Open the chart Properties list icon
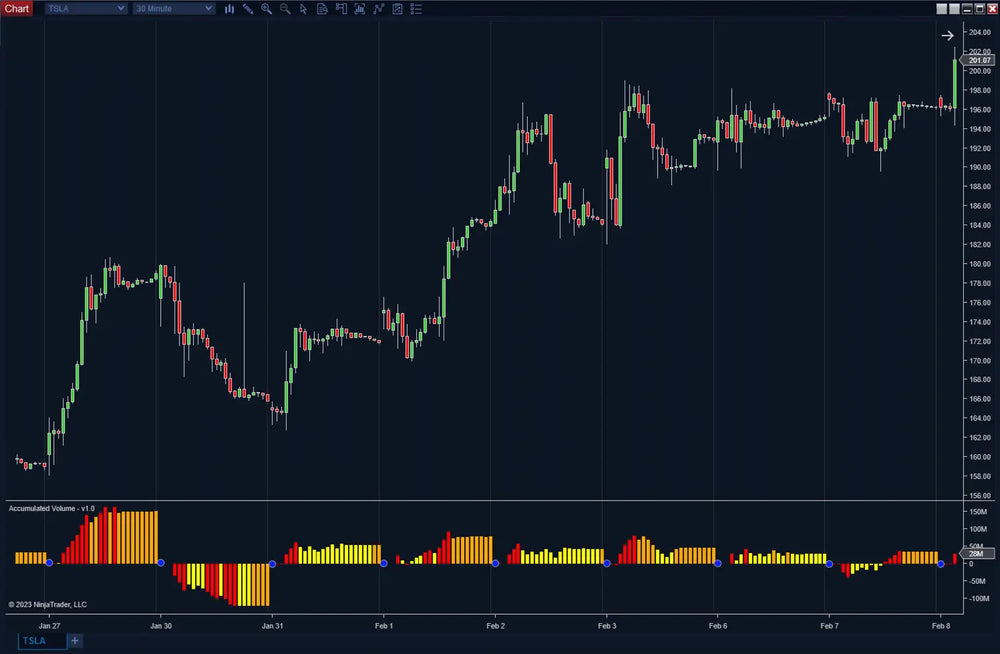 (416, 8)
